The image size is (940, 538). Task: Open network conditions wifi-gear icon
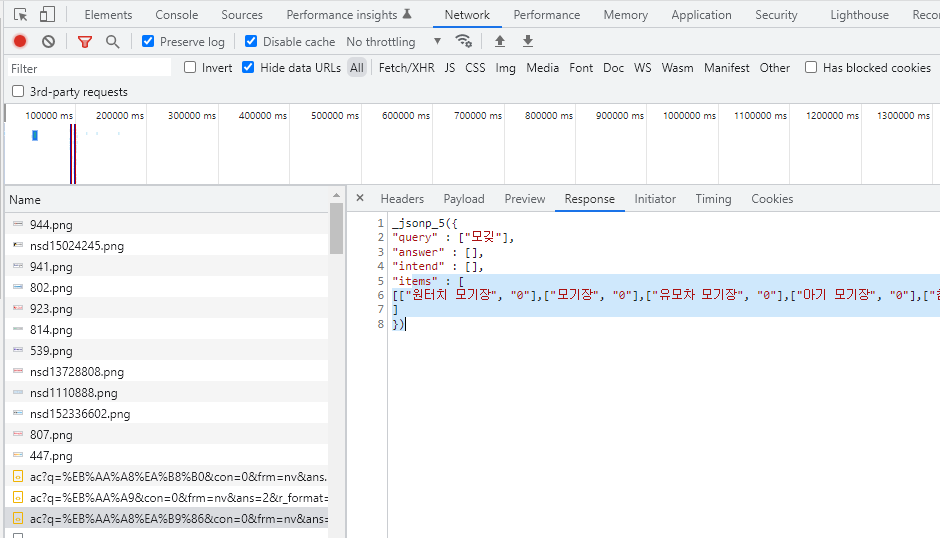pyautogui.click(x=463, y=41)
